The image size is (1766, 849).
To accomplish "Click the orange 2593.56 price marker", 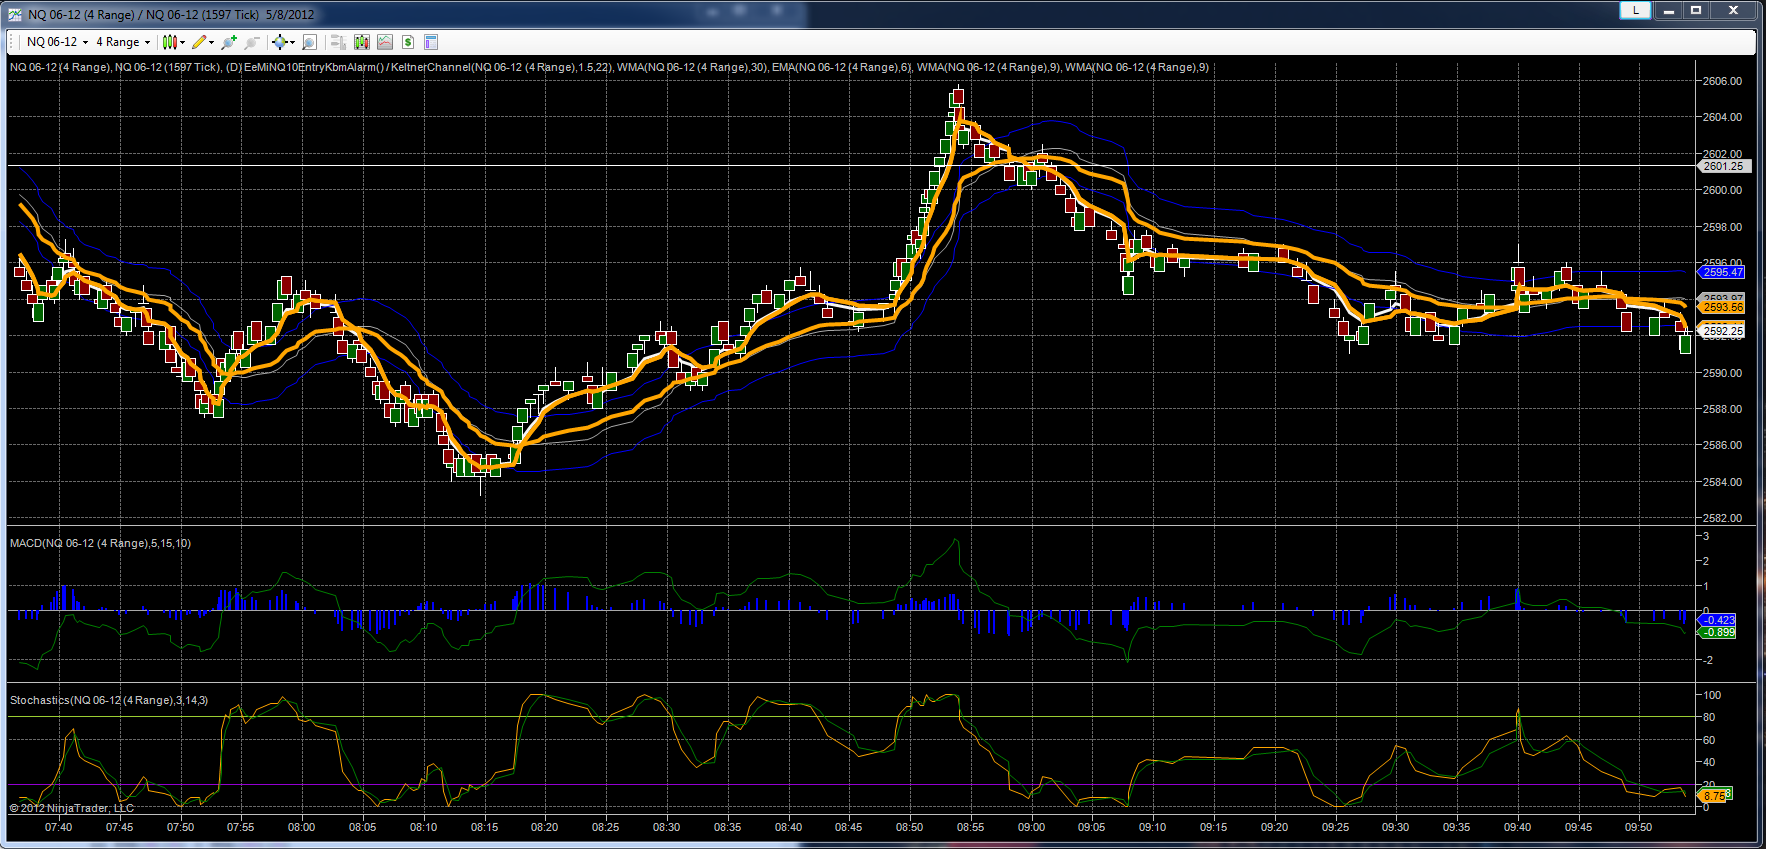I will pyautogui.click(x=1722, y=307).
